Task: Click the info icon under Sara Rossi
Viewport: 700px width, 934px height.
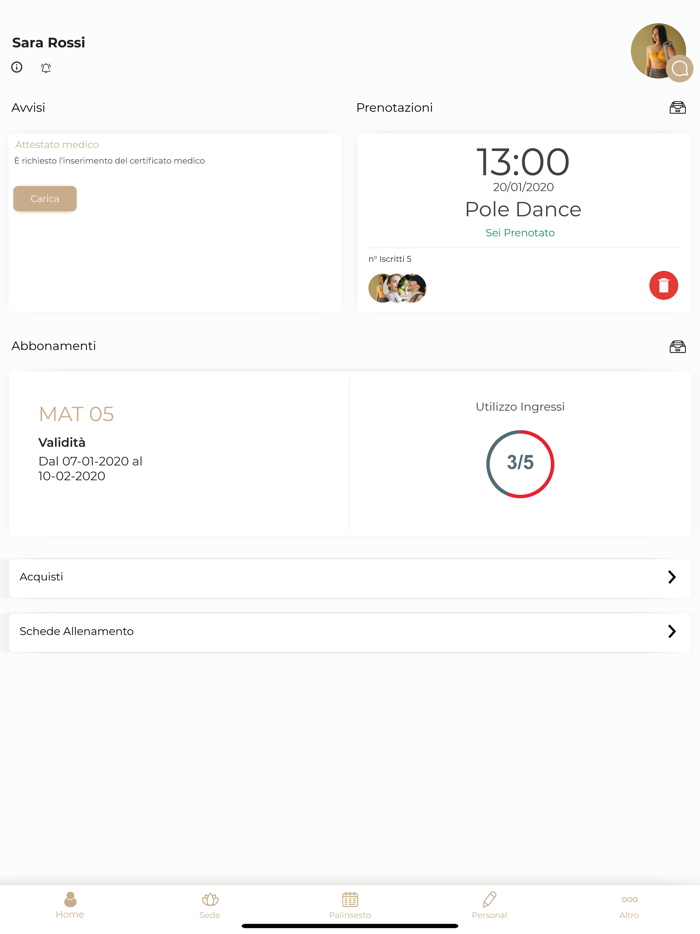Action: click(x=17, y=68)
